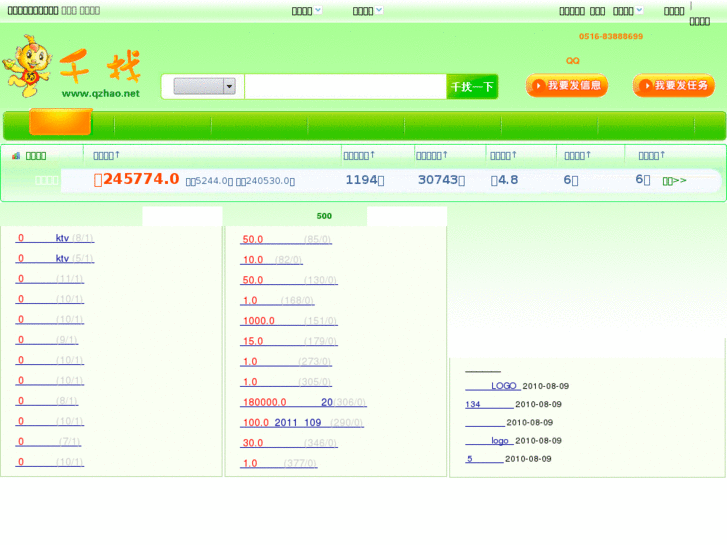Click the www.qzhao.net address under the logo

[x=101, y=93]
